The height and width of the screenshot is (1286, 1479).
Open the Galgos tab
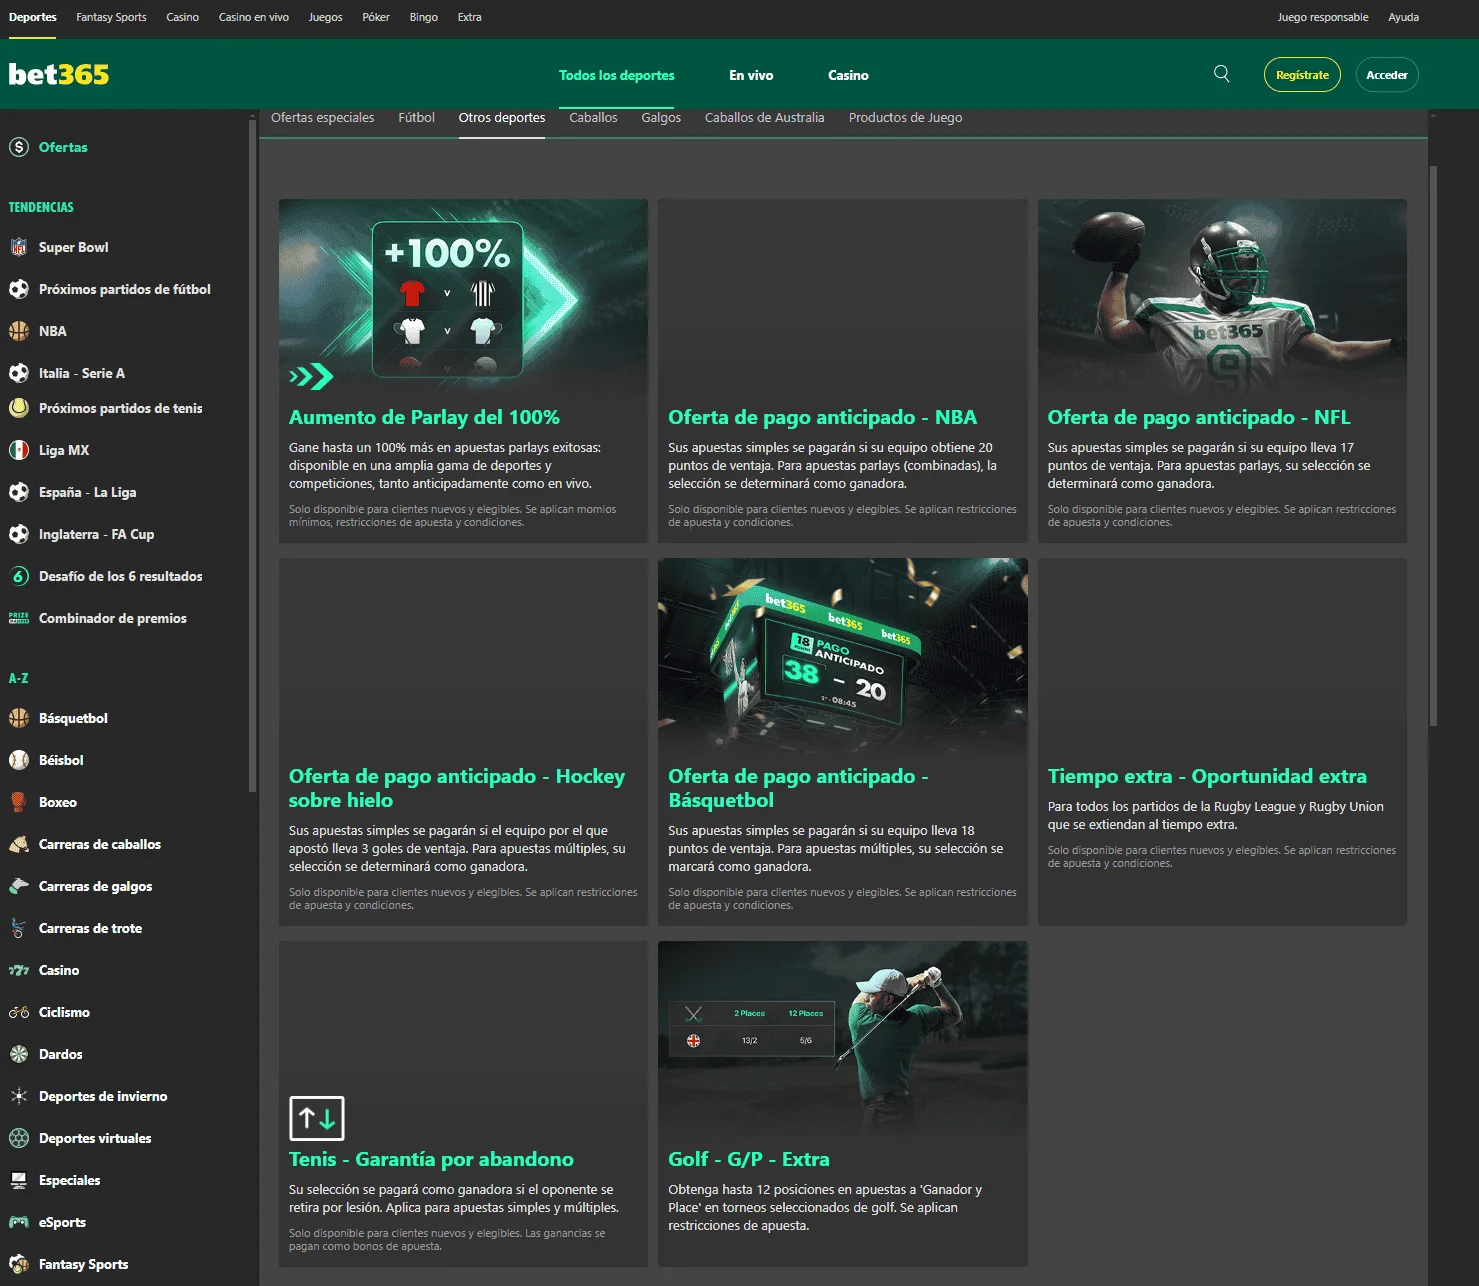click(x=661, y=118)
